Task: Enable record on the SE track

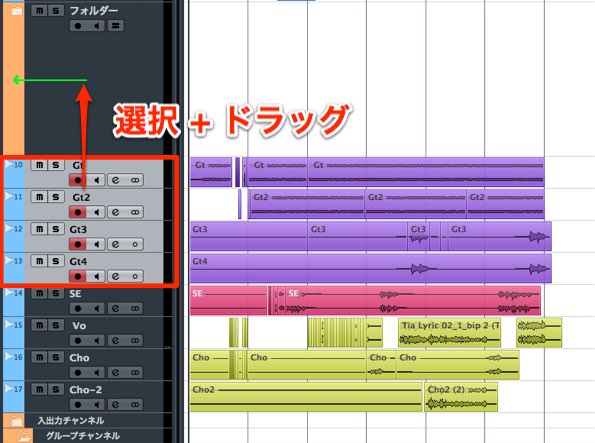Action: 78,308
